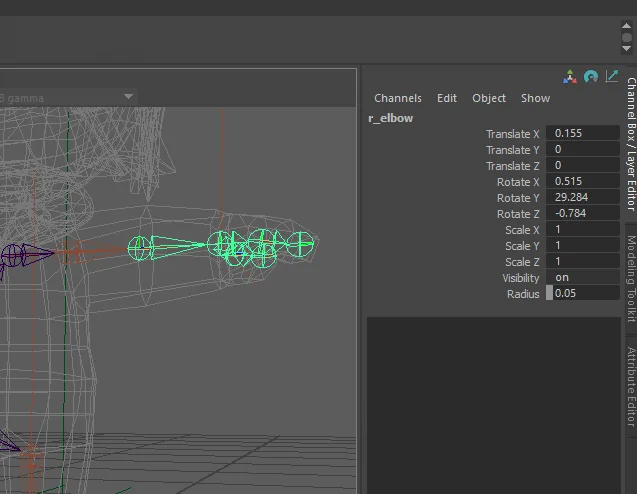637x494 pixels.
Task: Select the r_elbow object name
Action: 390,118
